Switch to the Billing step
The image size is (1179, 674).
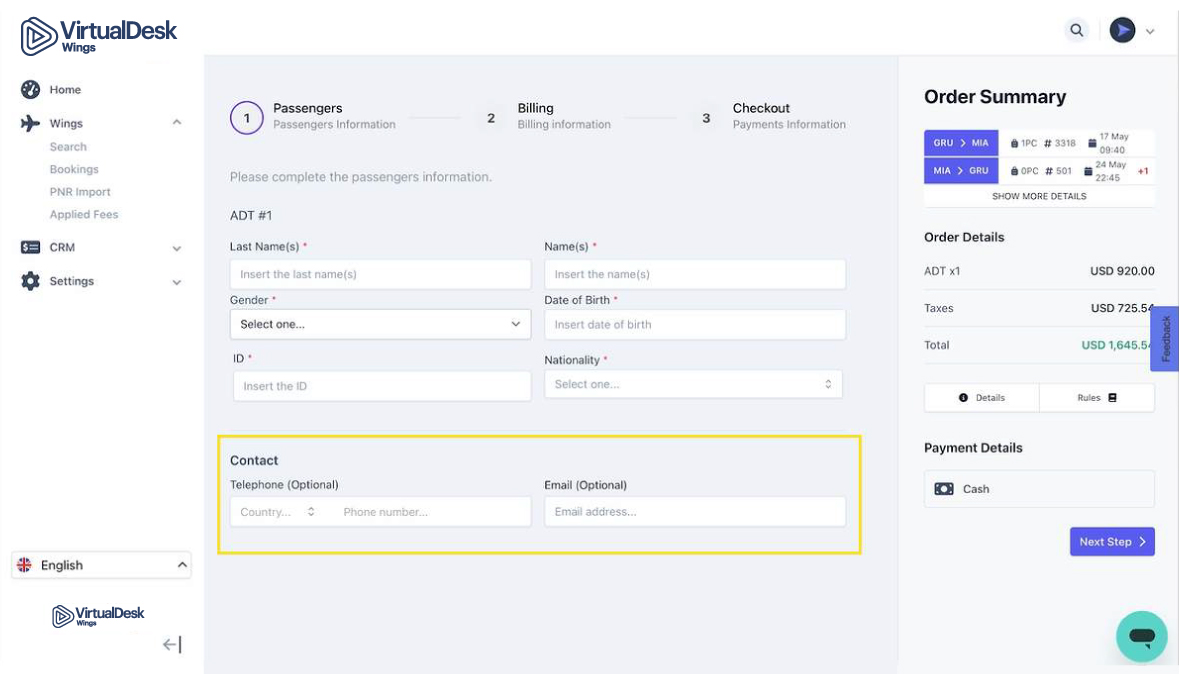(535, 108)
